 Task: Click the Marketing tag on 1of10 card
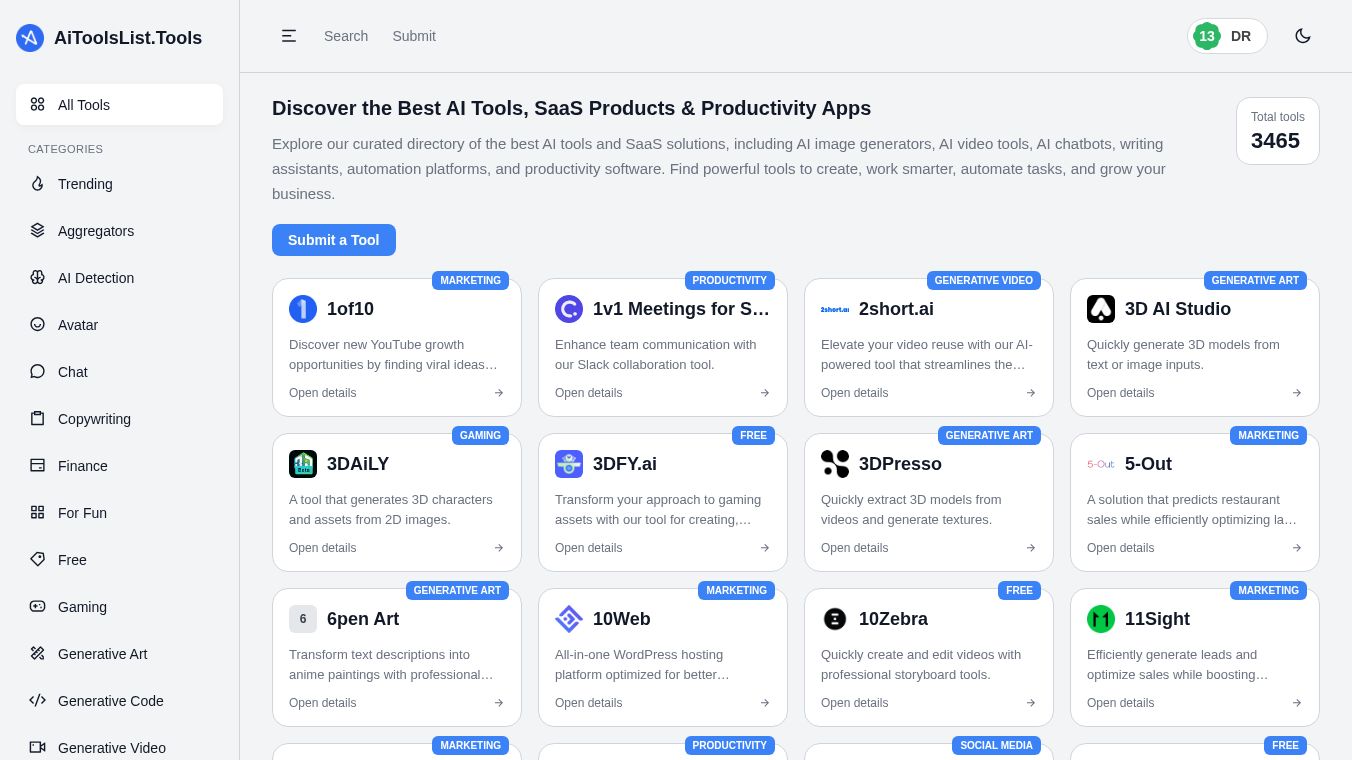pyautogui.click(x=470, y=281)
